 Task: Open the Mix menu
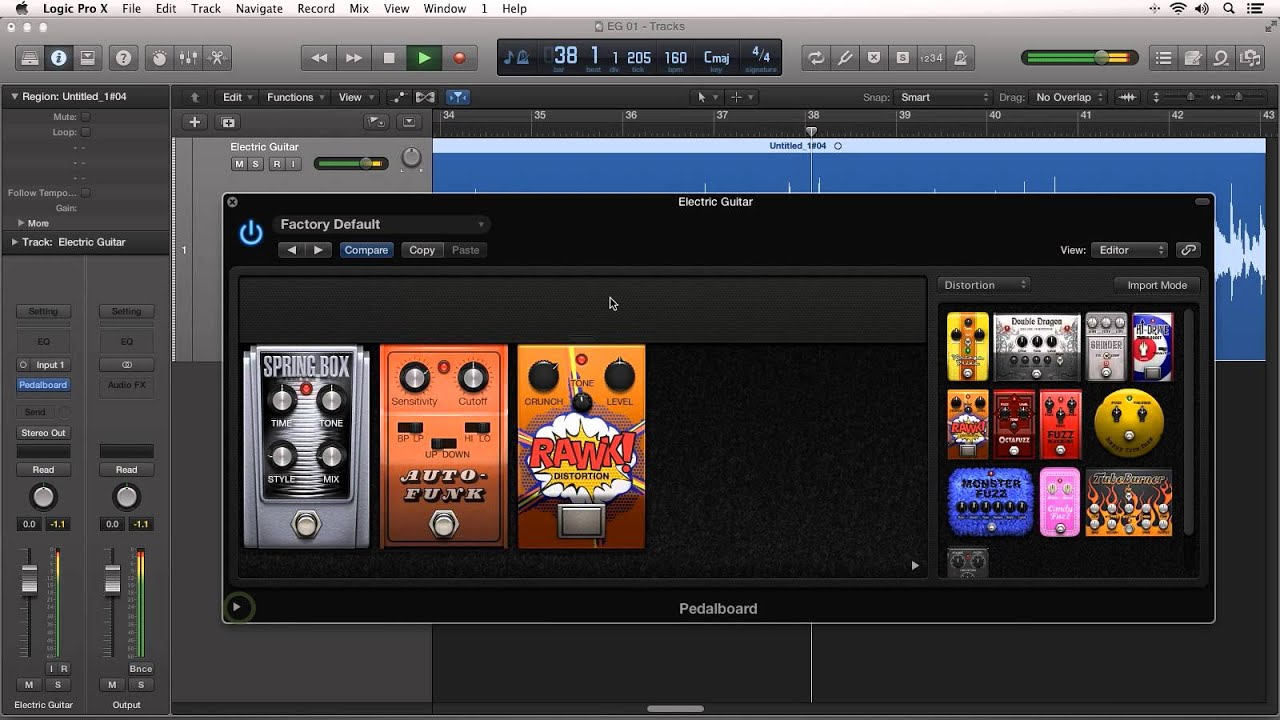tap(359, 8)
